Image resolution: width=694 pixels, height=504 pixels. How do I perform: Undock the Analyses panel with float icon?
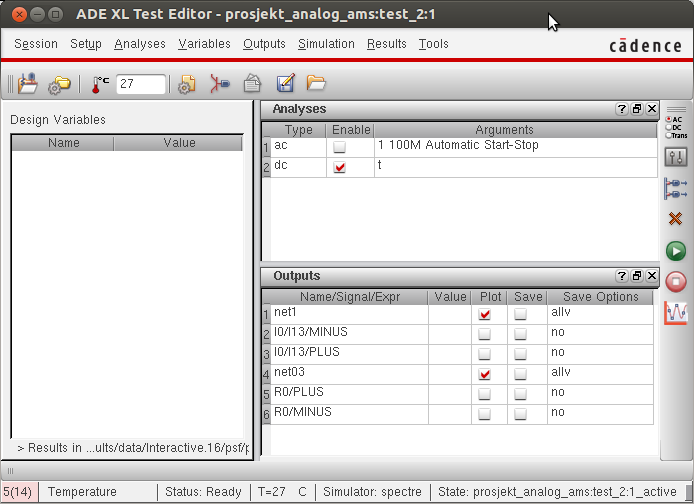click(x=637, y=109)
